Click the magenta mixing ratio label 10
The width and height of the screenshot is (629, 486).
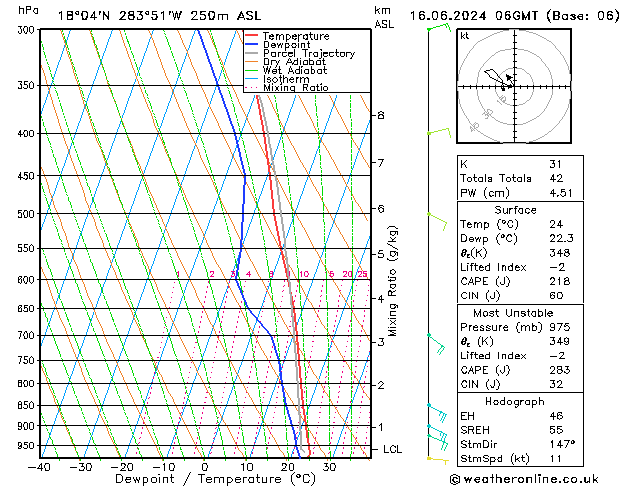tap(304, 274)
